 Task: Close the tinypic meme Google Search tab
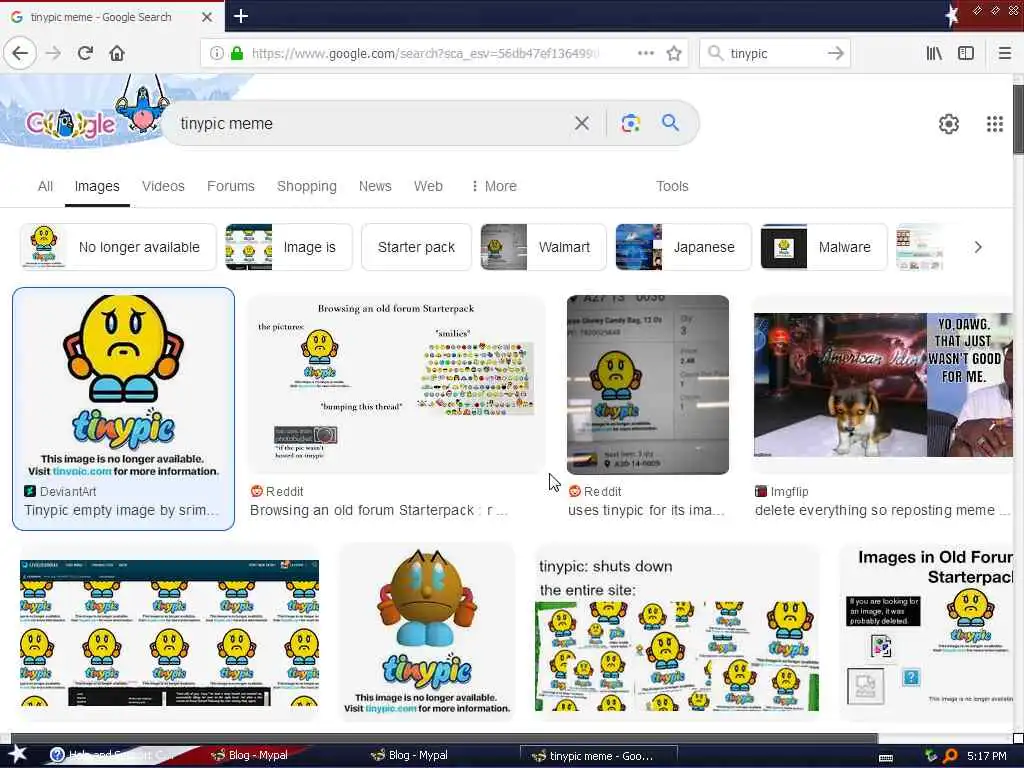206,17
